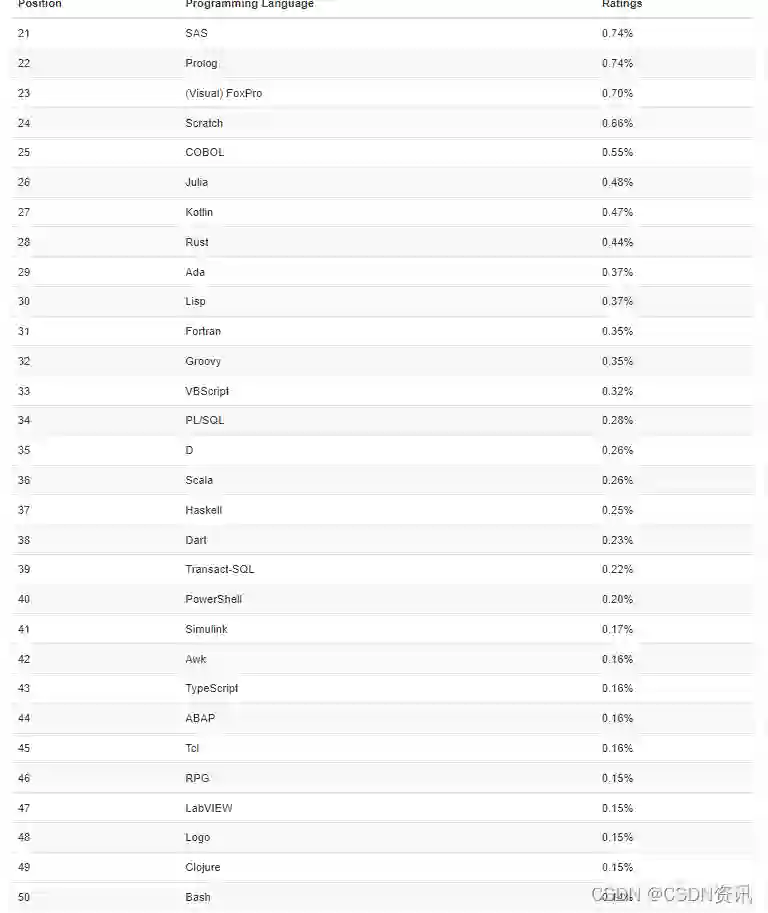
Task: Click on Rust language name
Action: coord(197,242)
